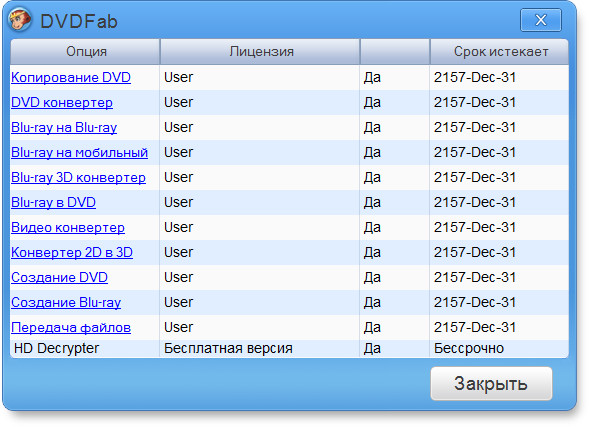Click the Срок истекает column header
This screenshot has width=589, height=427.
click(x=499, y=51)
